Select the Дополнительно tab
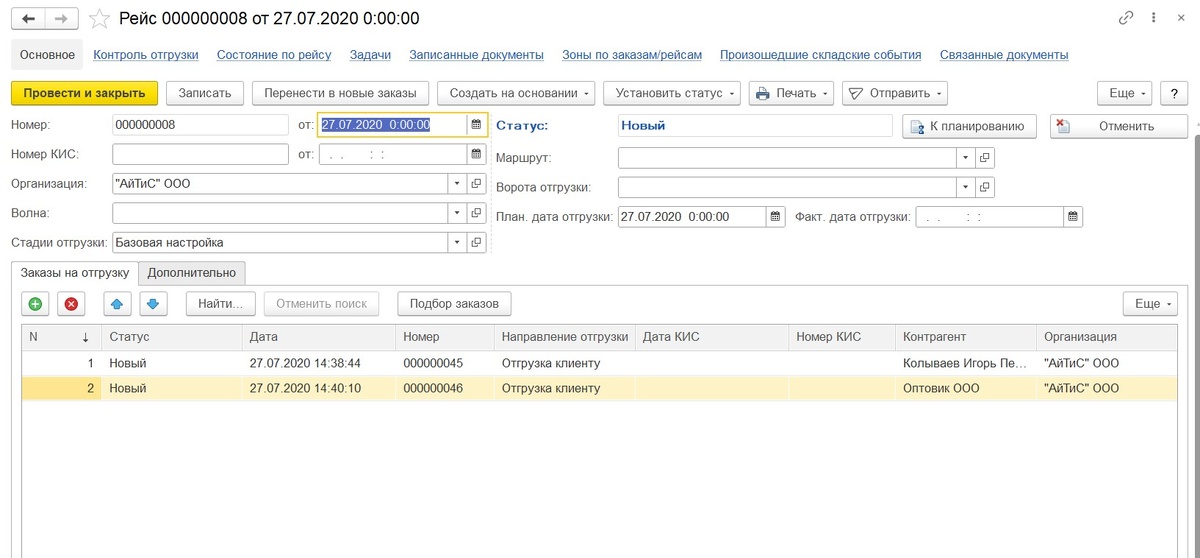Screen dimensions: 1200x558 pos(192,272)
